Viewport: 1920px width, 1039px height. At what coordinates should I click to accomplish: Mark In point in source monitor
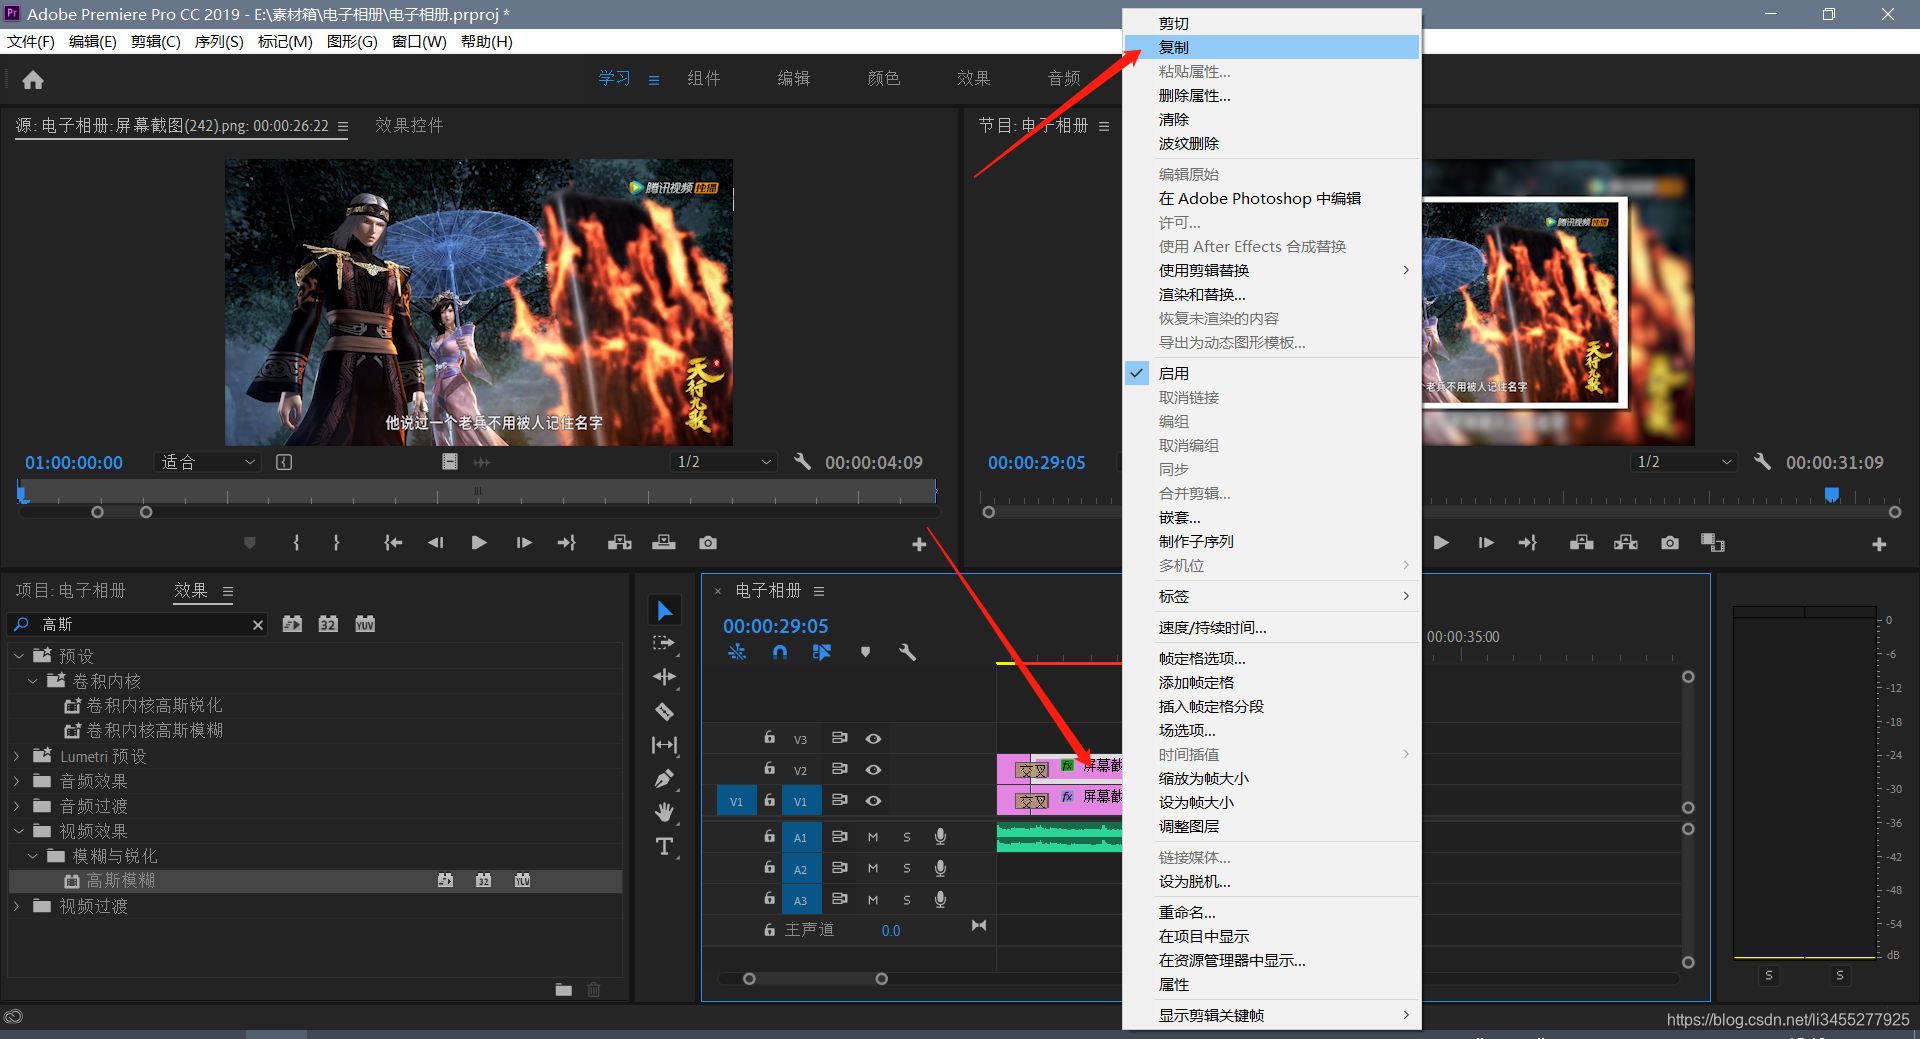coord(296,543)
